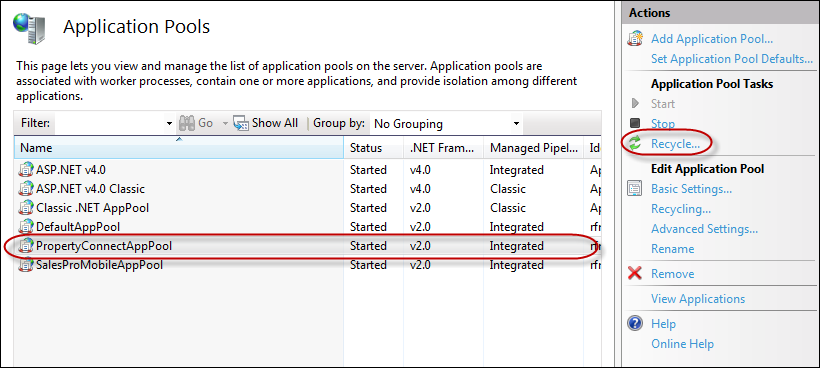Click into the Filter text field
The image size is (820, 368).
(x=109, y=124)
